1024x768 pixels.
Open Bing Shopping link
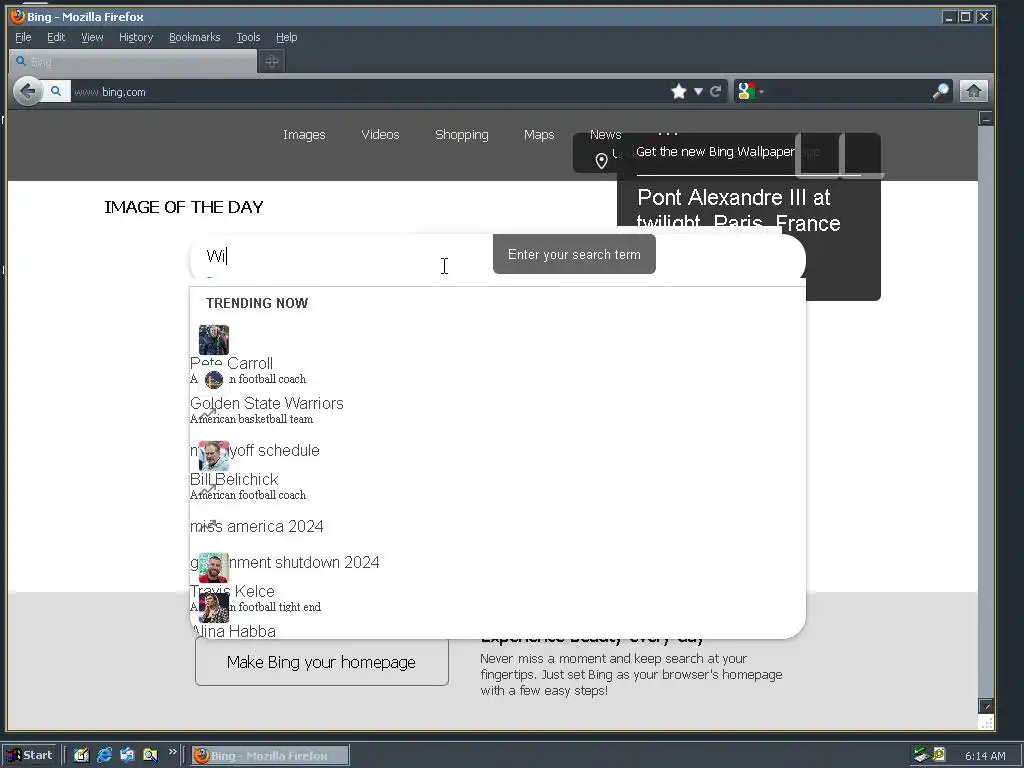462,135
